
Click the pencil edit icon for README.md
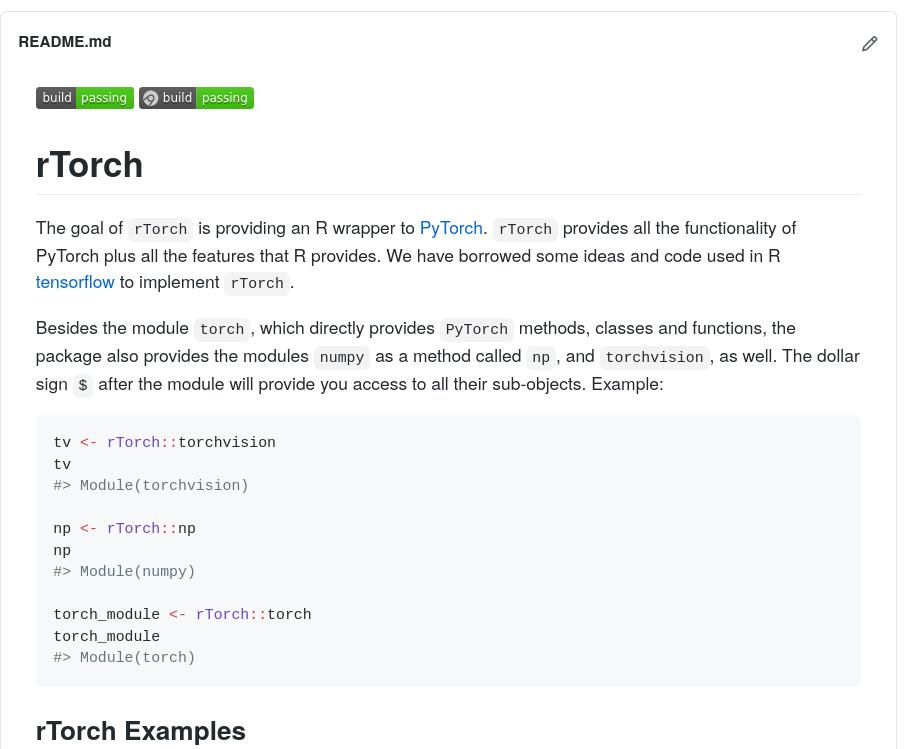[869, 44]
